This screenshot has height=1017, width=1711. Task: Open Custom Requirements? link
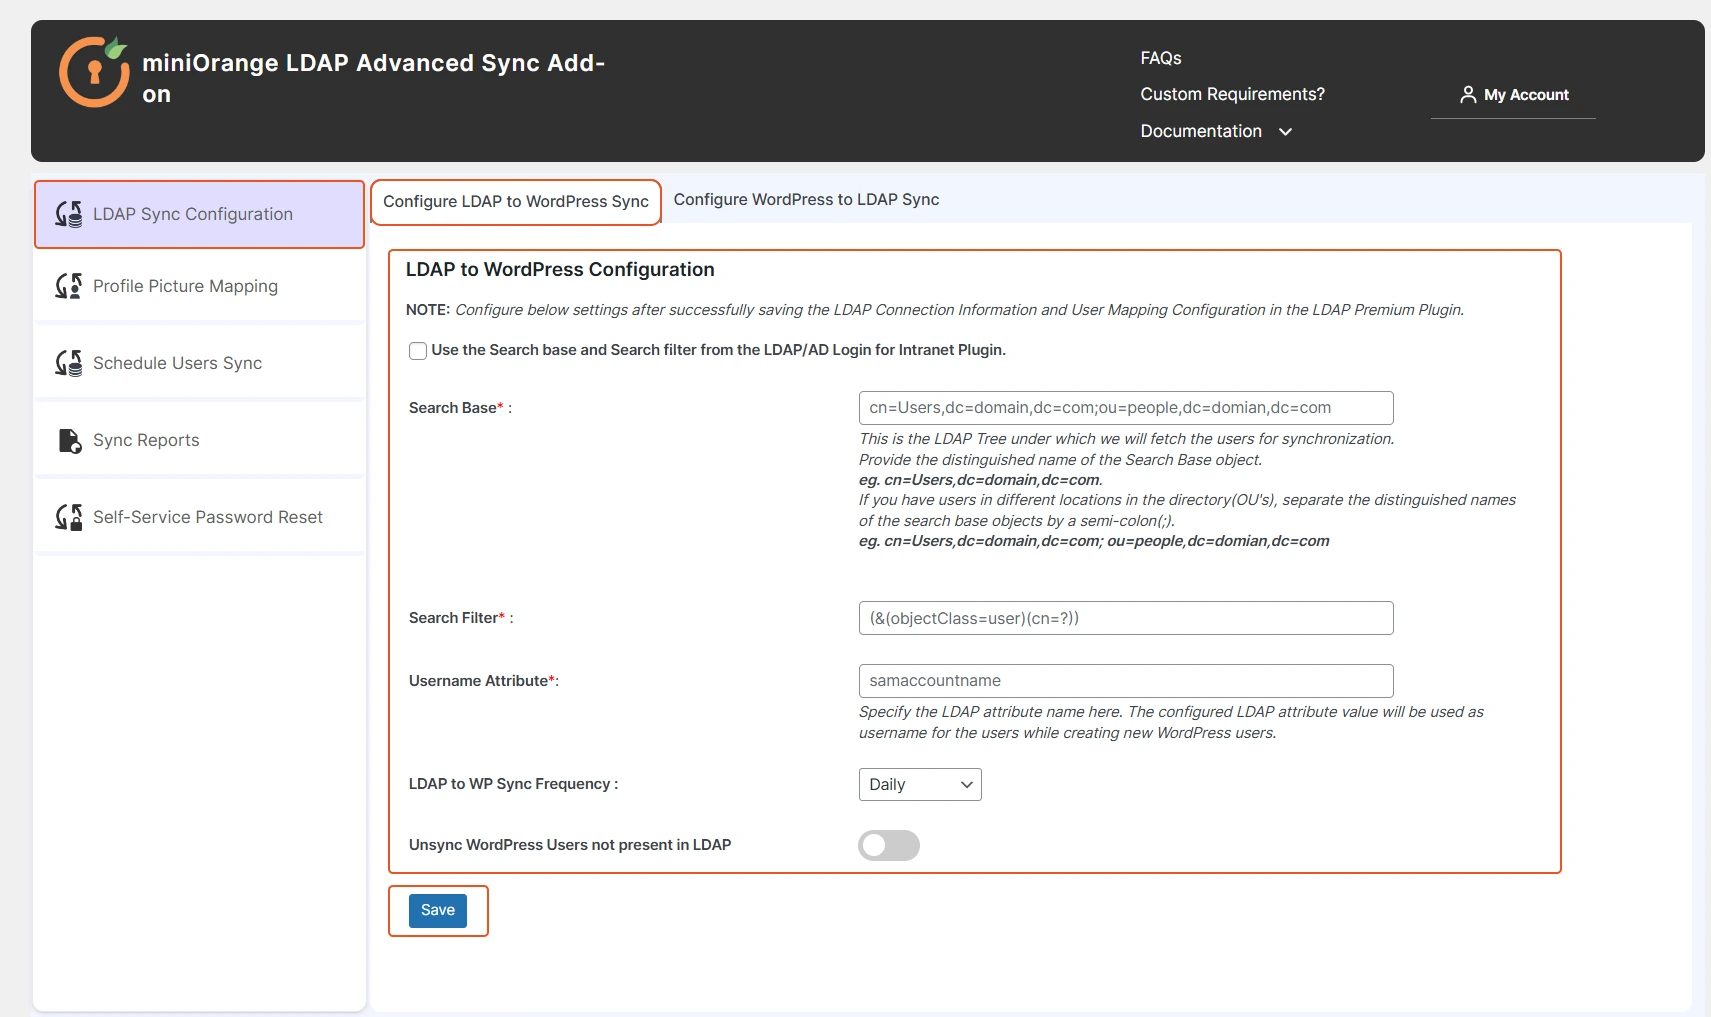coord(1232,94)
